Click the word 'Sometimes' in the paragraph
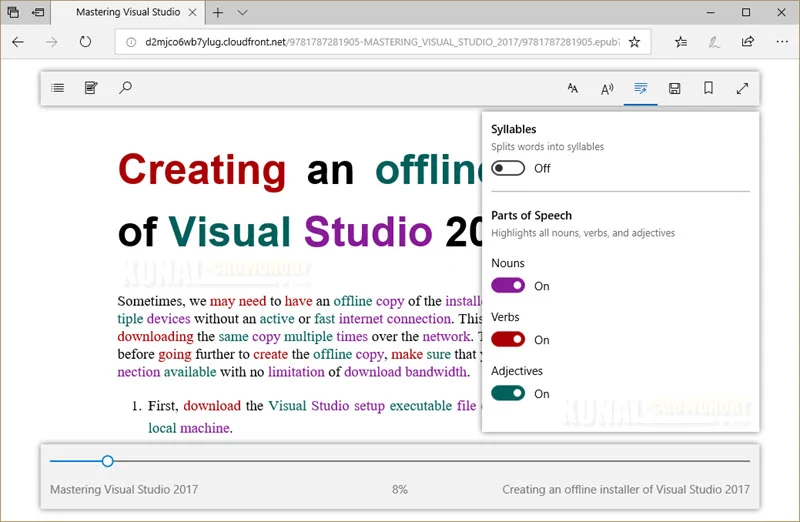Viewport: 800px width, 522px height. [x=152, y=302]
